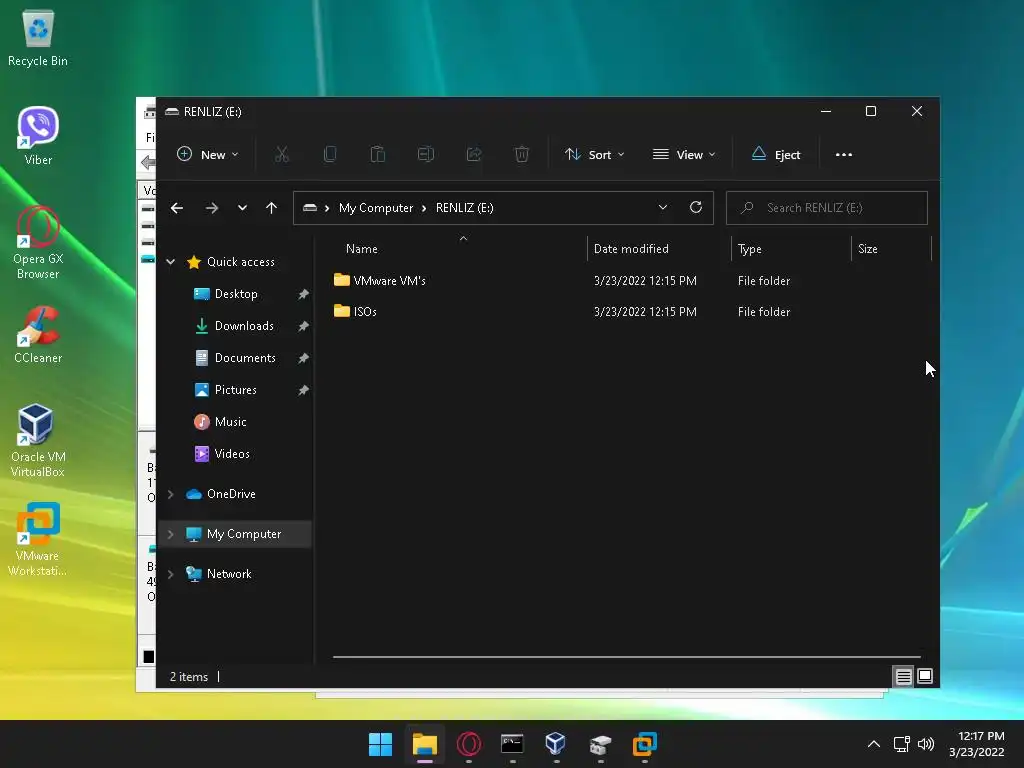The image size is (1024, 768).
Task: Open Downloads in Quick access
Action: point(244,326)
